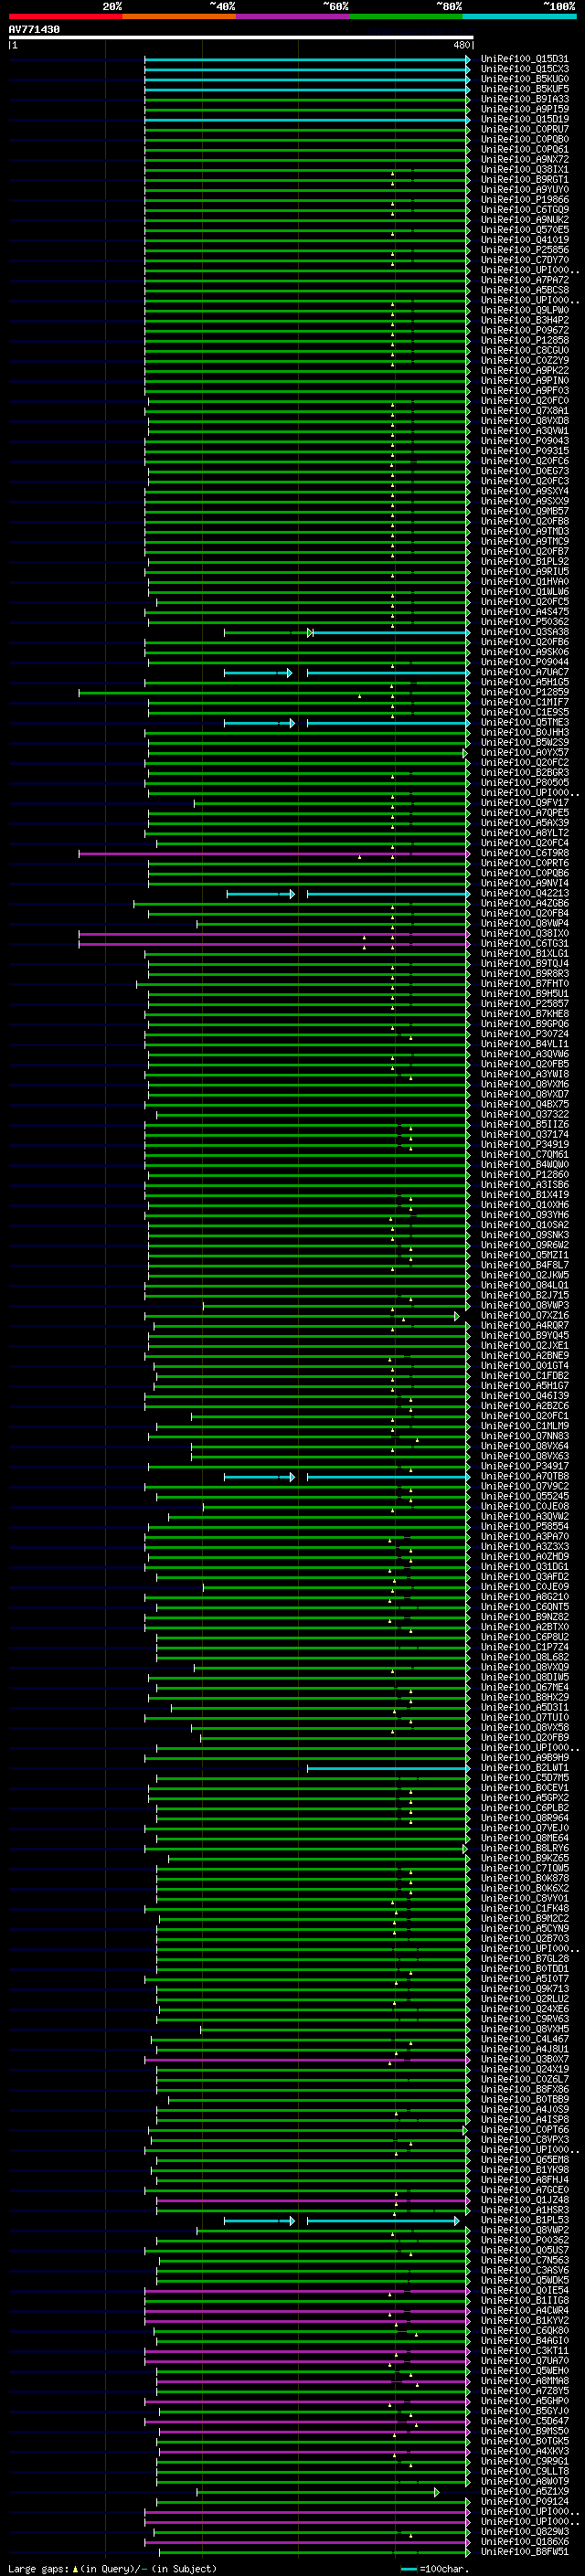
Task: Select the UniRef100_C6T9R8 label
Action: pos(524,853)
